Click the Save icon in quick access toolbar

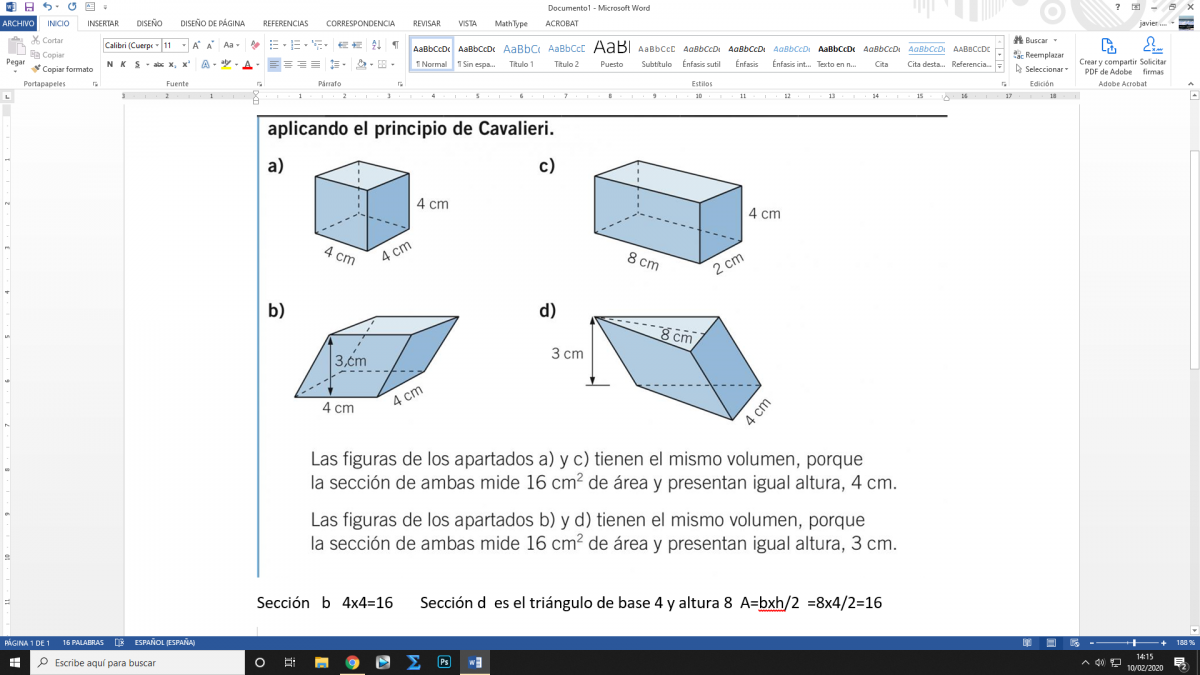coord(29,7)
